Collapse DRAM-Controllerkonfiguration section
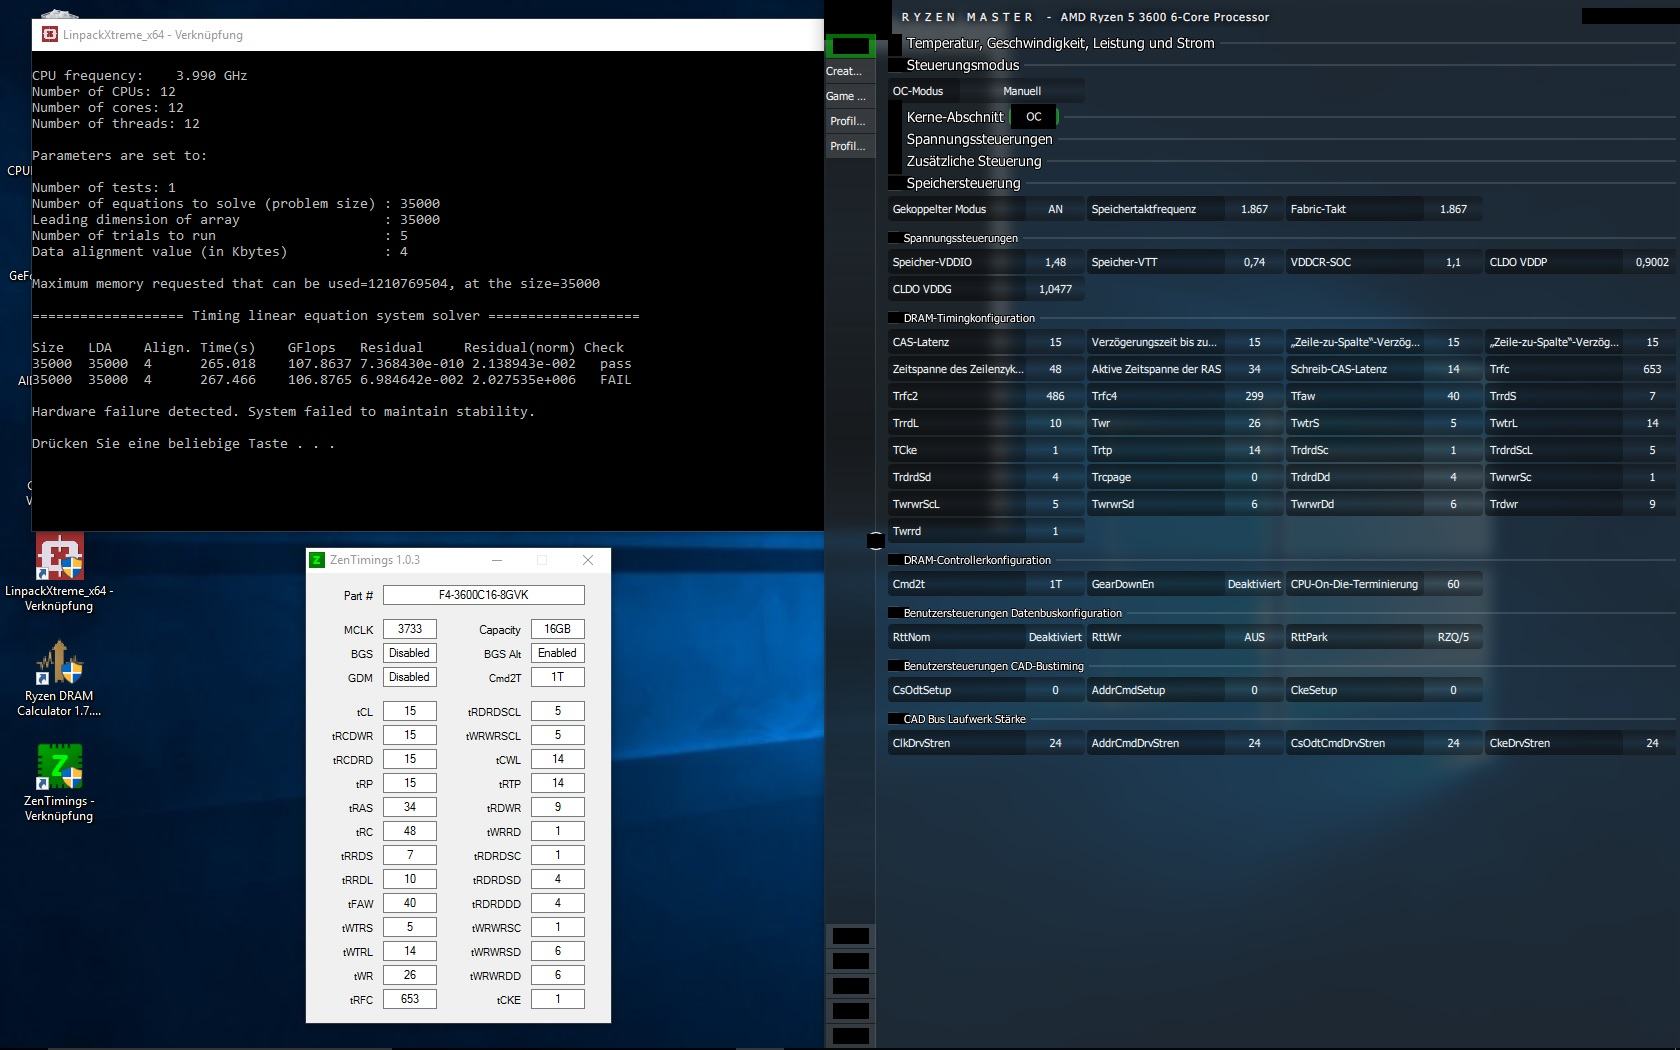The image size is (1680, 1050). coord(977,560)
